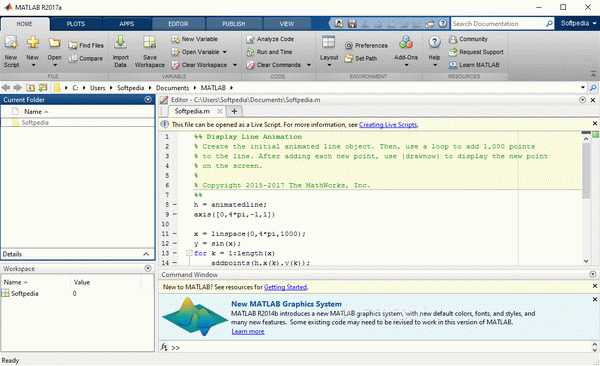Click the command prompt input line
Screen dimensions: 600x366
pyautogui.click(x=379, y=348)
